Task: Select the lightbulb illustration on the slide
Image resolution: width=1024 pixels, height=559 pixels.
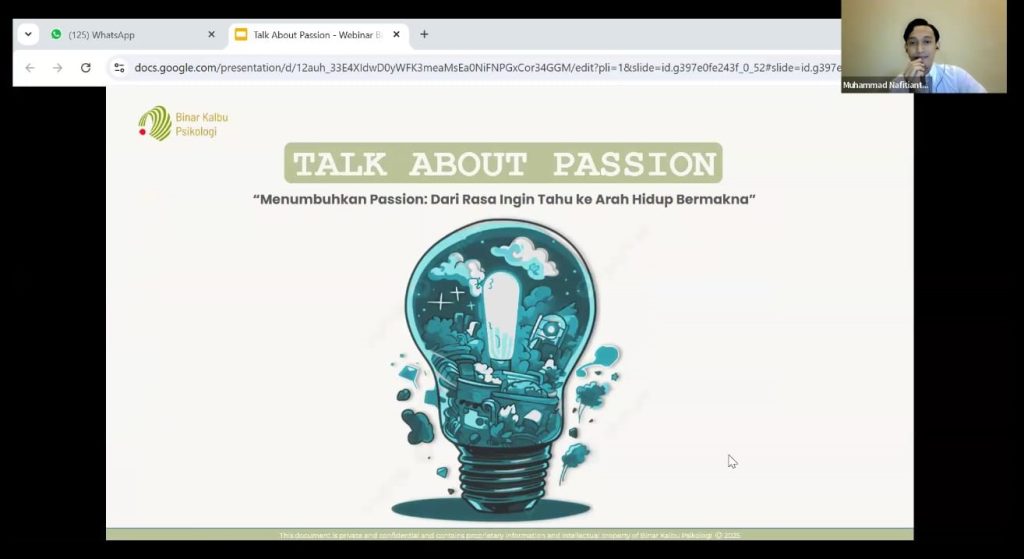Action: pyautogui.click(x=505, y=365)
